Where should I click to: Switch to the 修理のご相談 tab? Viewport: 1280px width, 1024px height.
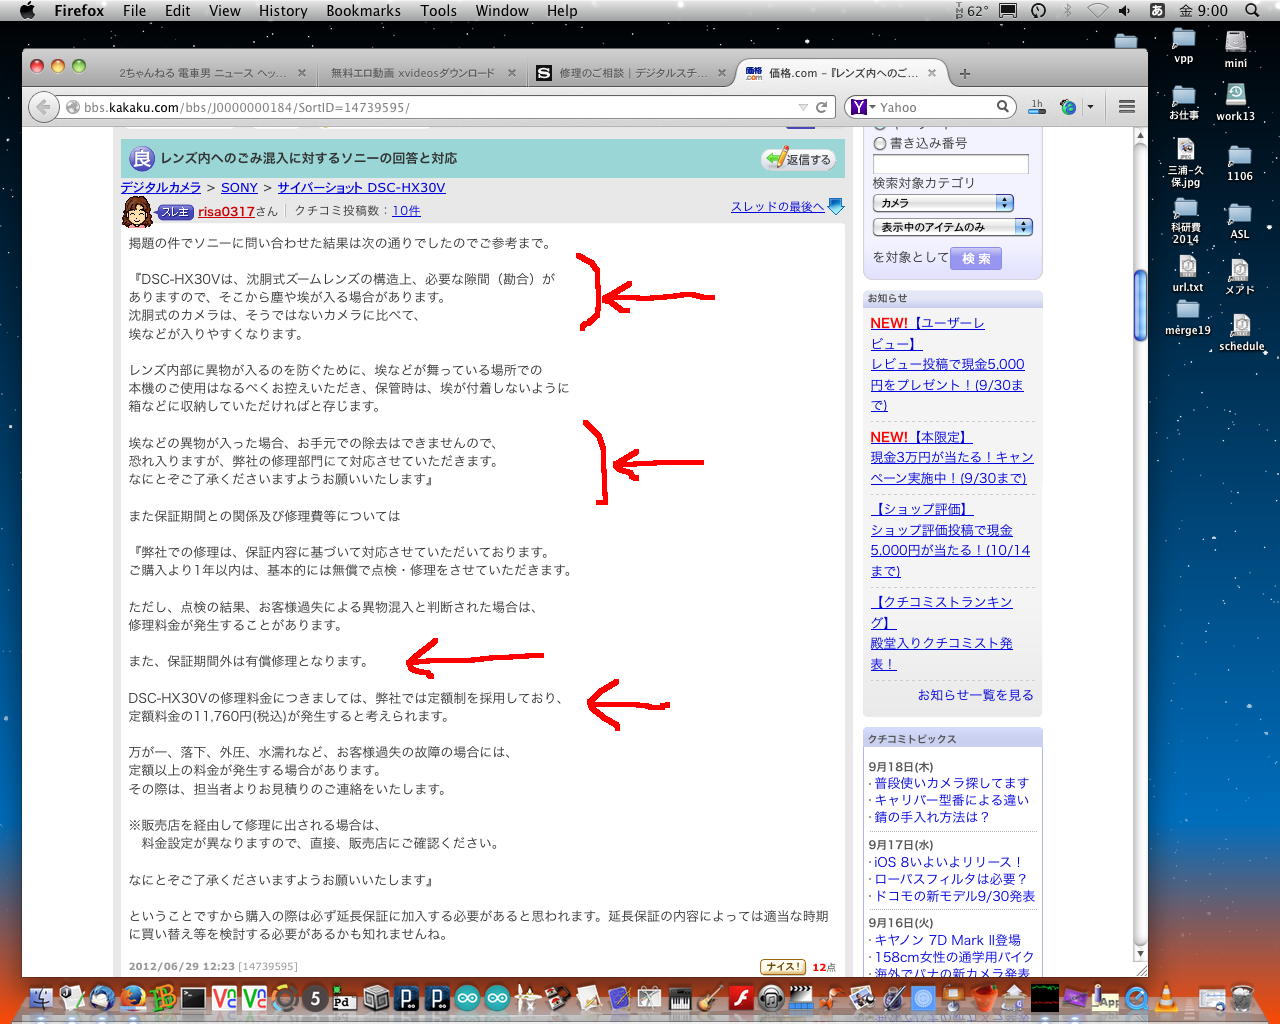[x=632, y=73]
